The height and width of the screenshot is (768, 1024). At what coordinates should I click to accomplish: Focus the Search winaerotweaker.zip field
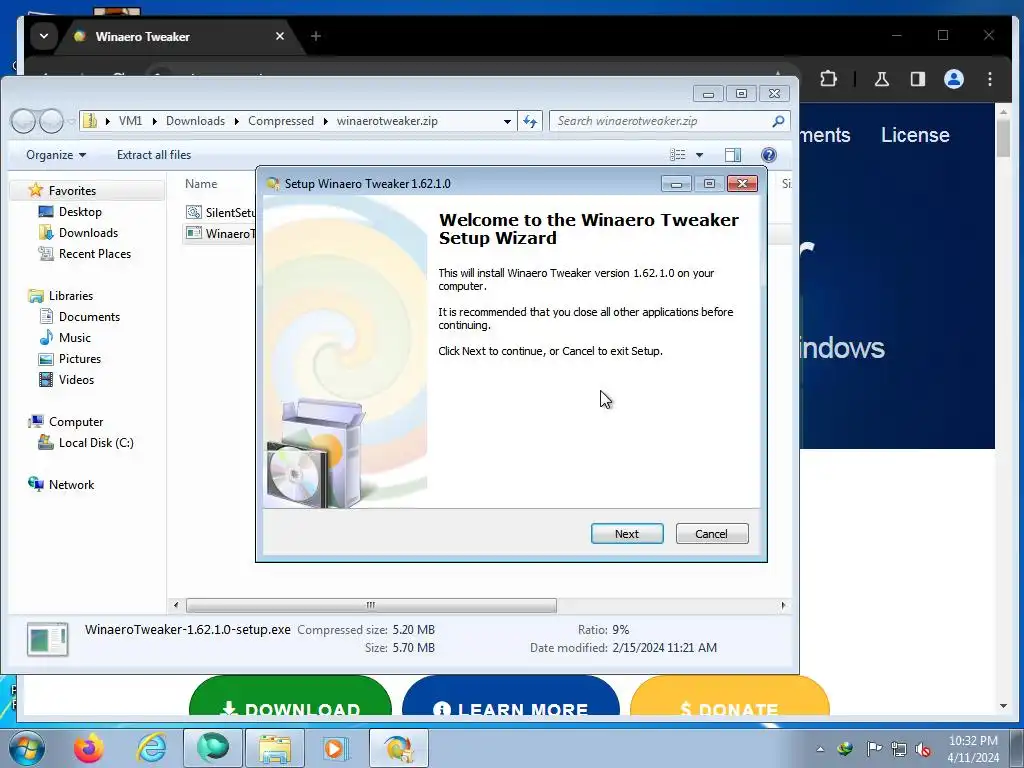pos(660,121)
